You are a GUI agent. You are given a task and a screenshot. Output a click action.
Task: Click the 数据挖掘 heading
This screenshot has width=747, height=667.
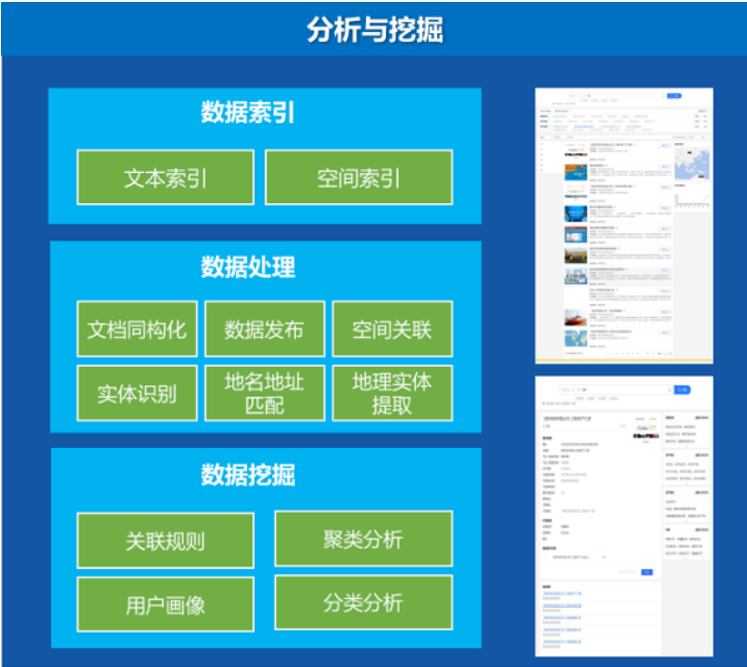(x=248, y=475)
